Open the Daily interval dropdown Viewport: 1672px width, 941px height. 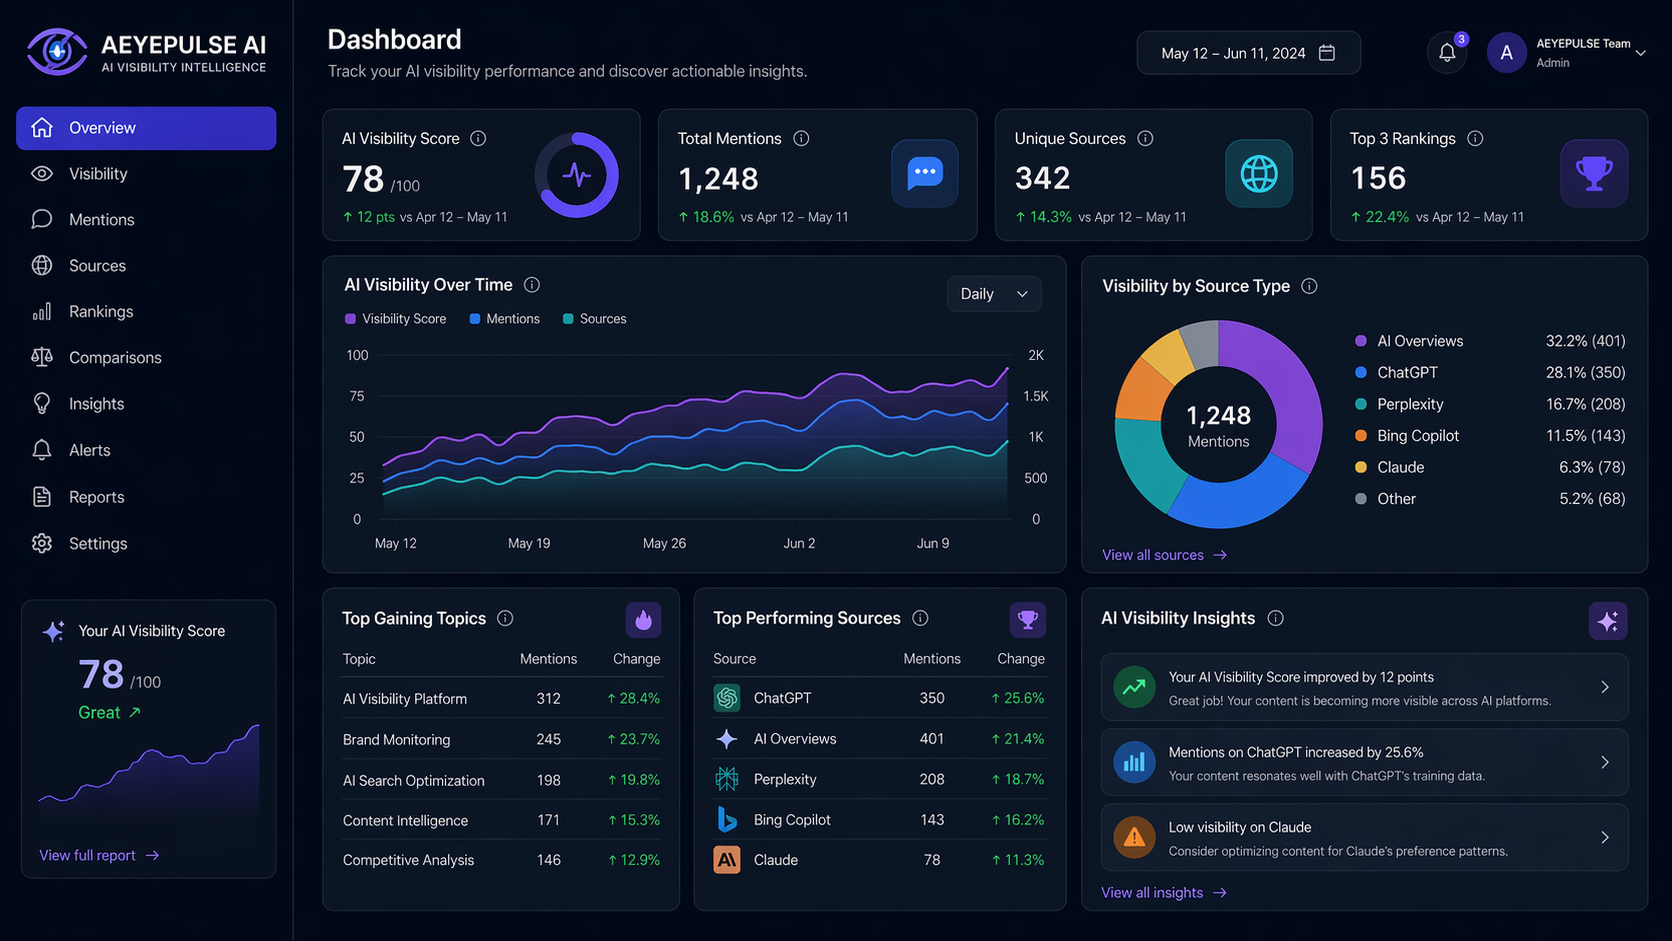tap(993, 294)
